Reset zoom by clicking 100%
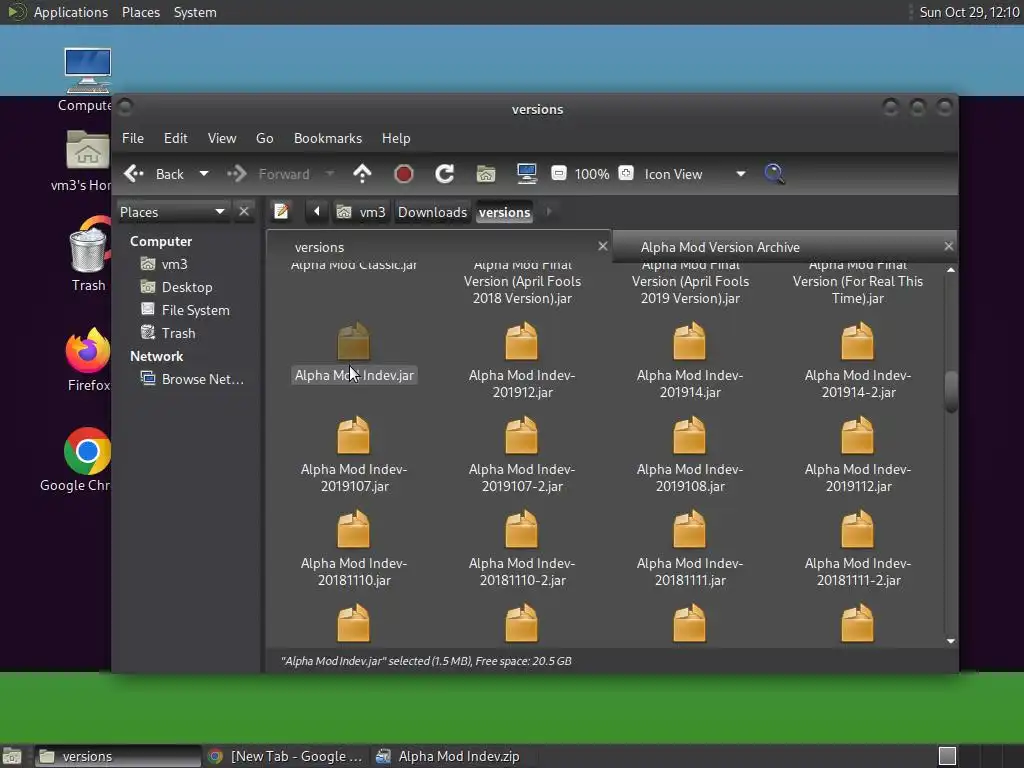The image size is (1024, 768). tap(592, 174)
